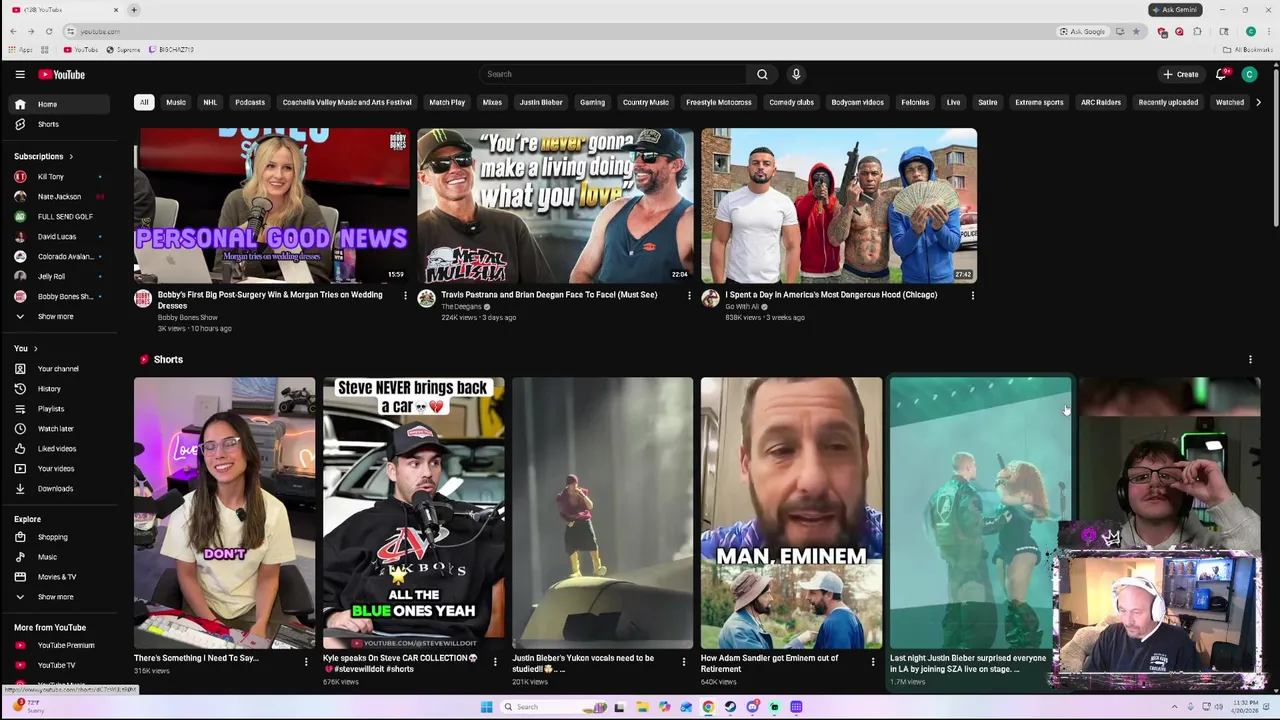Play the Adam Sandler Eminem short
Screen dimensions: 1280x720
click(x=791, y=513)
